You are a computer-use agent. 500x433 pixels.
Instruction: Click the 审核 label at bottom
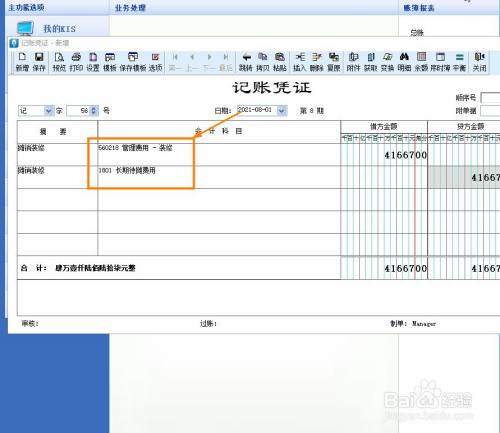click(x=30, y=323)
